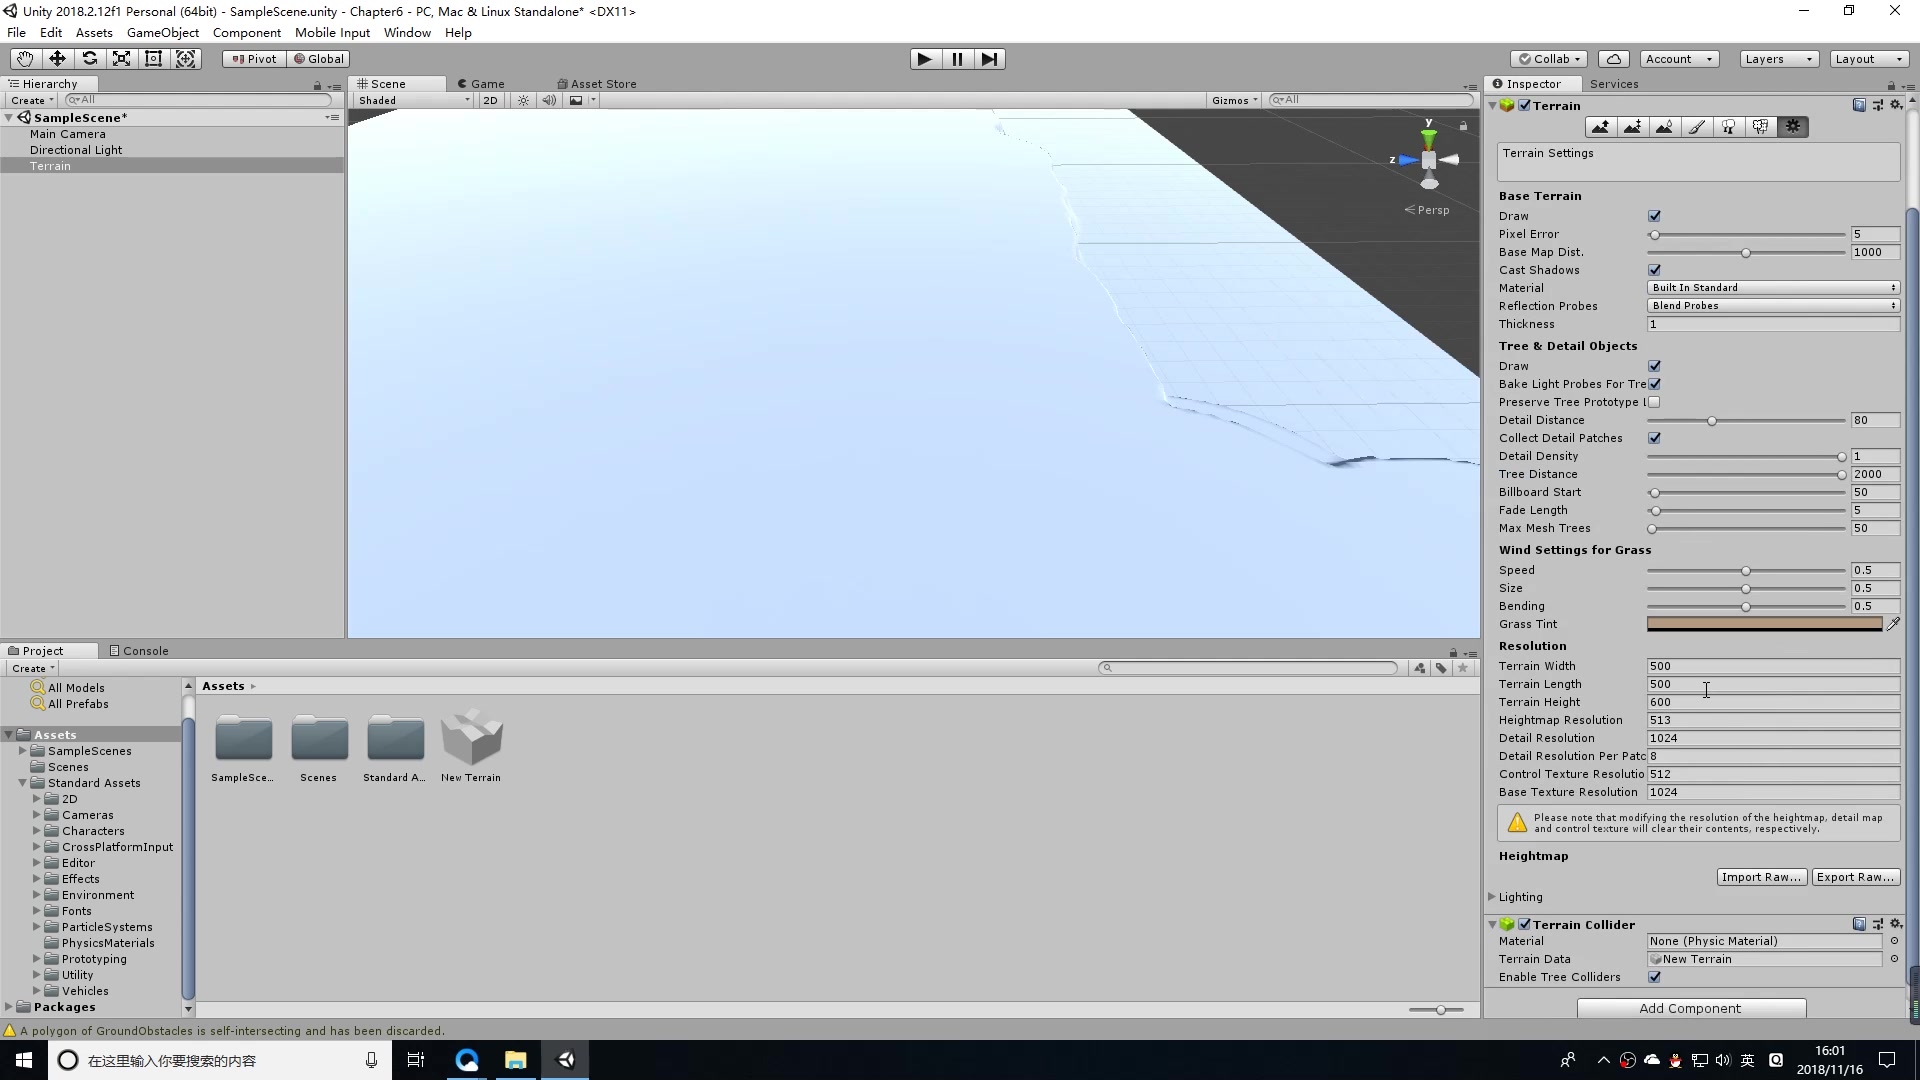This screenshot has width=1920, height=1080.
Task: Select the Place Trees tool
Action: pos(1729,125)
